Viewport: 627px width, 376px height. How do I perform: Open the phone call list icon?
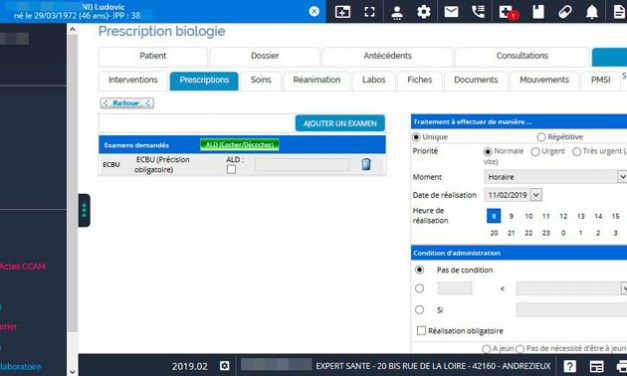click(478, 12)
